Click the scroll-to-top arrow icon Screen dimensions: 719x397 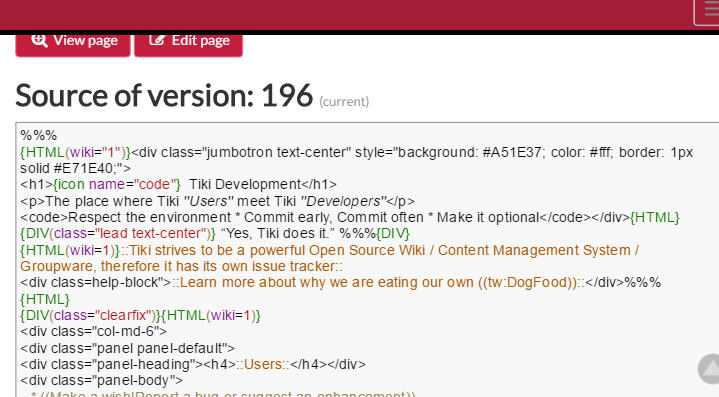[710, 369]
